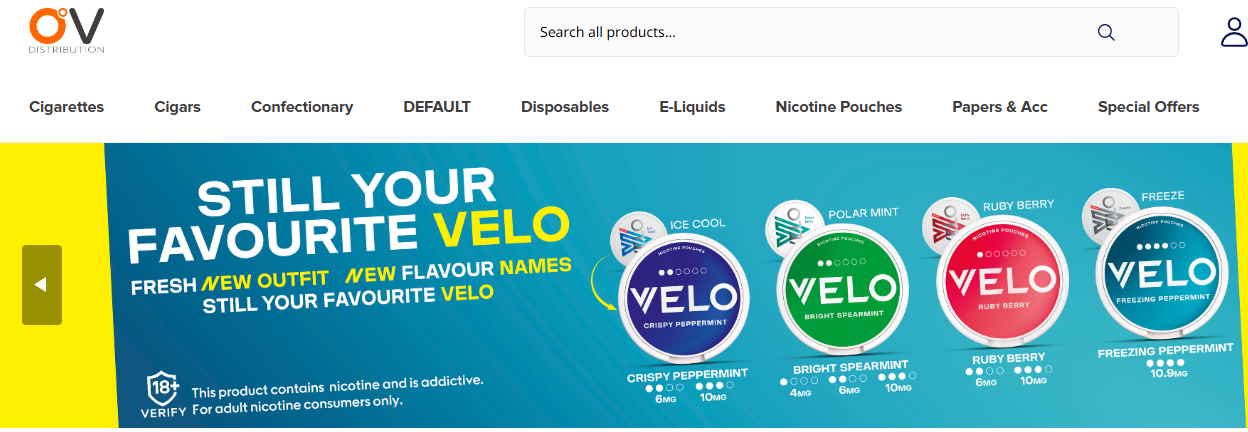View the Special Offers page

[x=1148, y=107]
